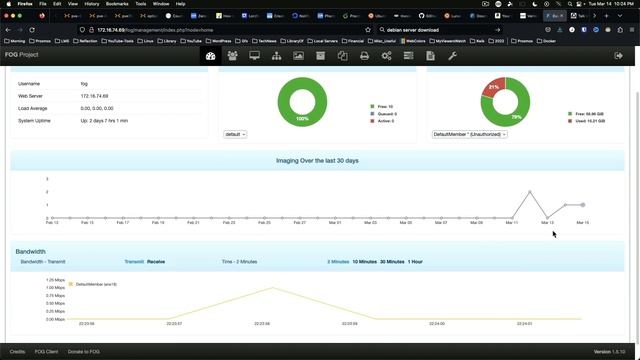Open the FOG Dashboard icon
Image resolution: width=640 pixels, height=360 pixels.
coord(211,56)
